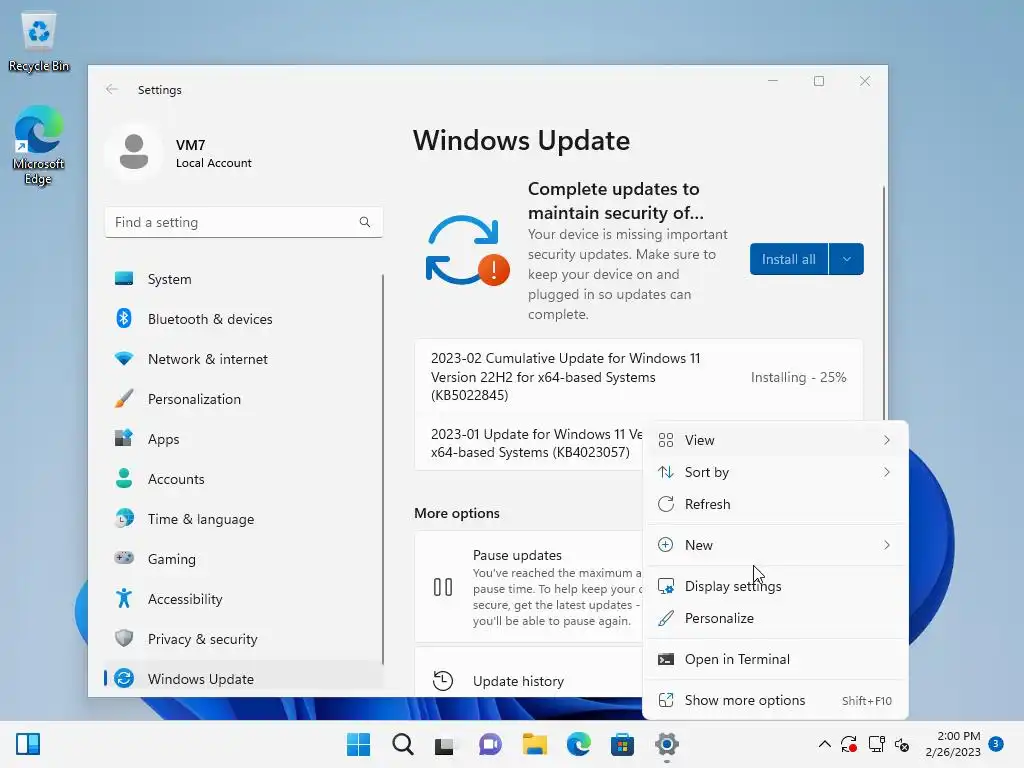Image resolution: width=1024 pixels, height=768 pixels.
Task: Open Accounts settings category
Action: 243,479
